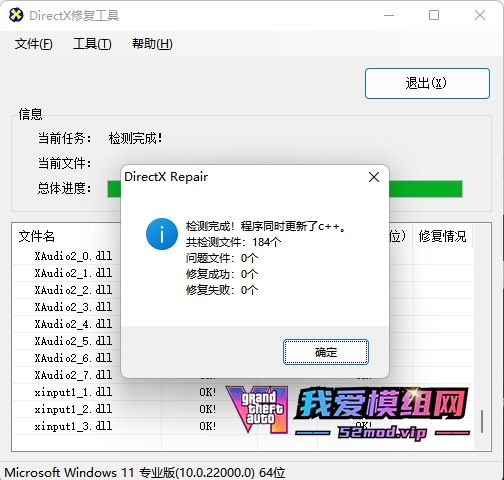Image resolution: width=504 pixels, height=480 pixels.
Task: Confirm with the 确定 button
Action: tap(326, 352)
